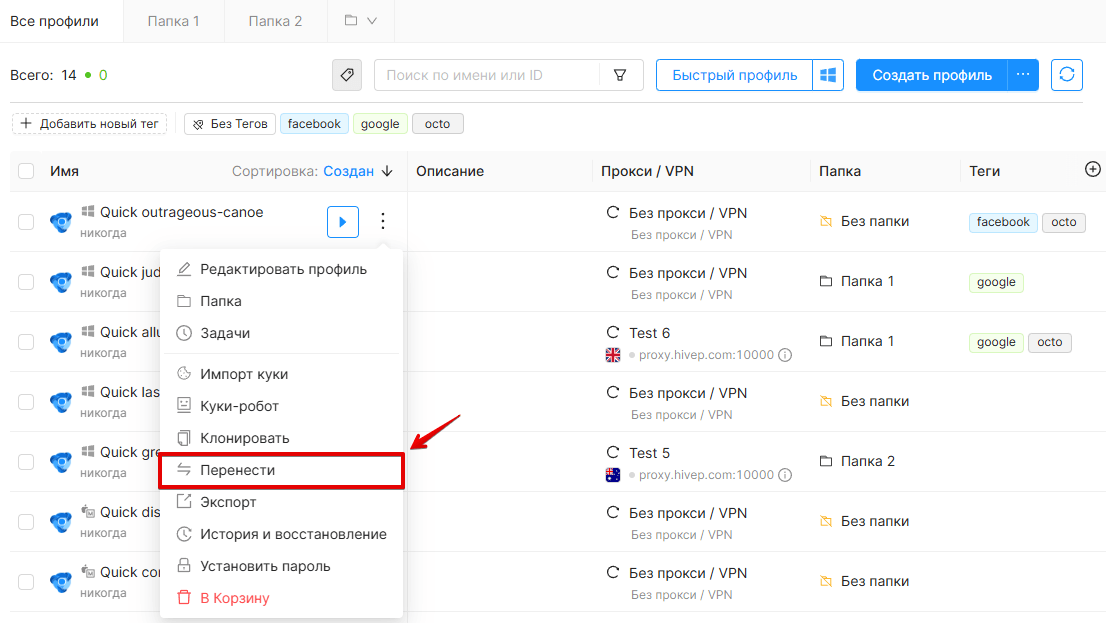Viewport: 1106px width, 623px height.
Task: Expand the folder dropdown in tab bar
Action: (360, 21)
